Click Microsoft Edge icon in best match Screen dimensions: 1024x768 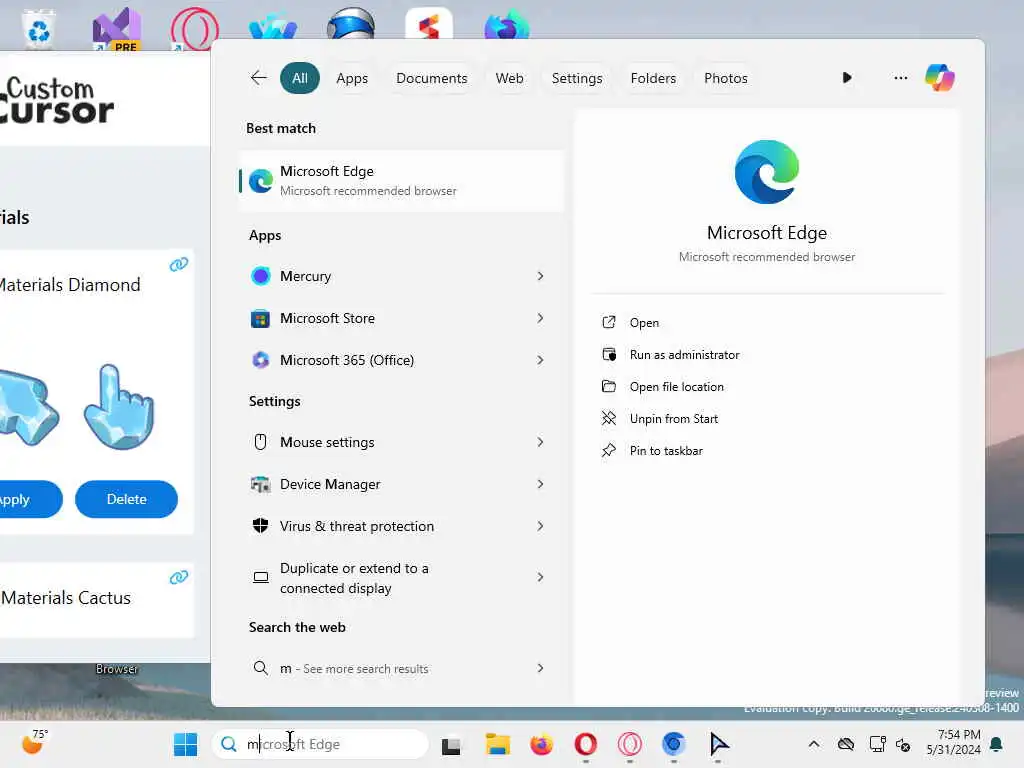coord(261,181)
